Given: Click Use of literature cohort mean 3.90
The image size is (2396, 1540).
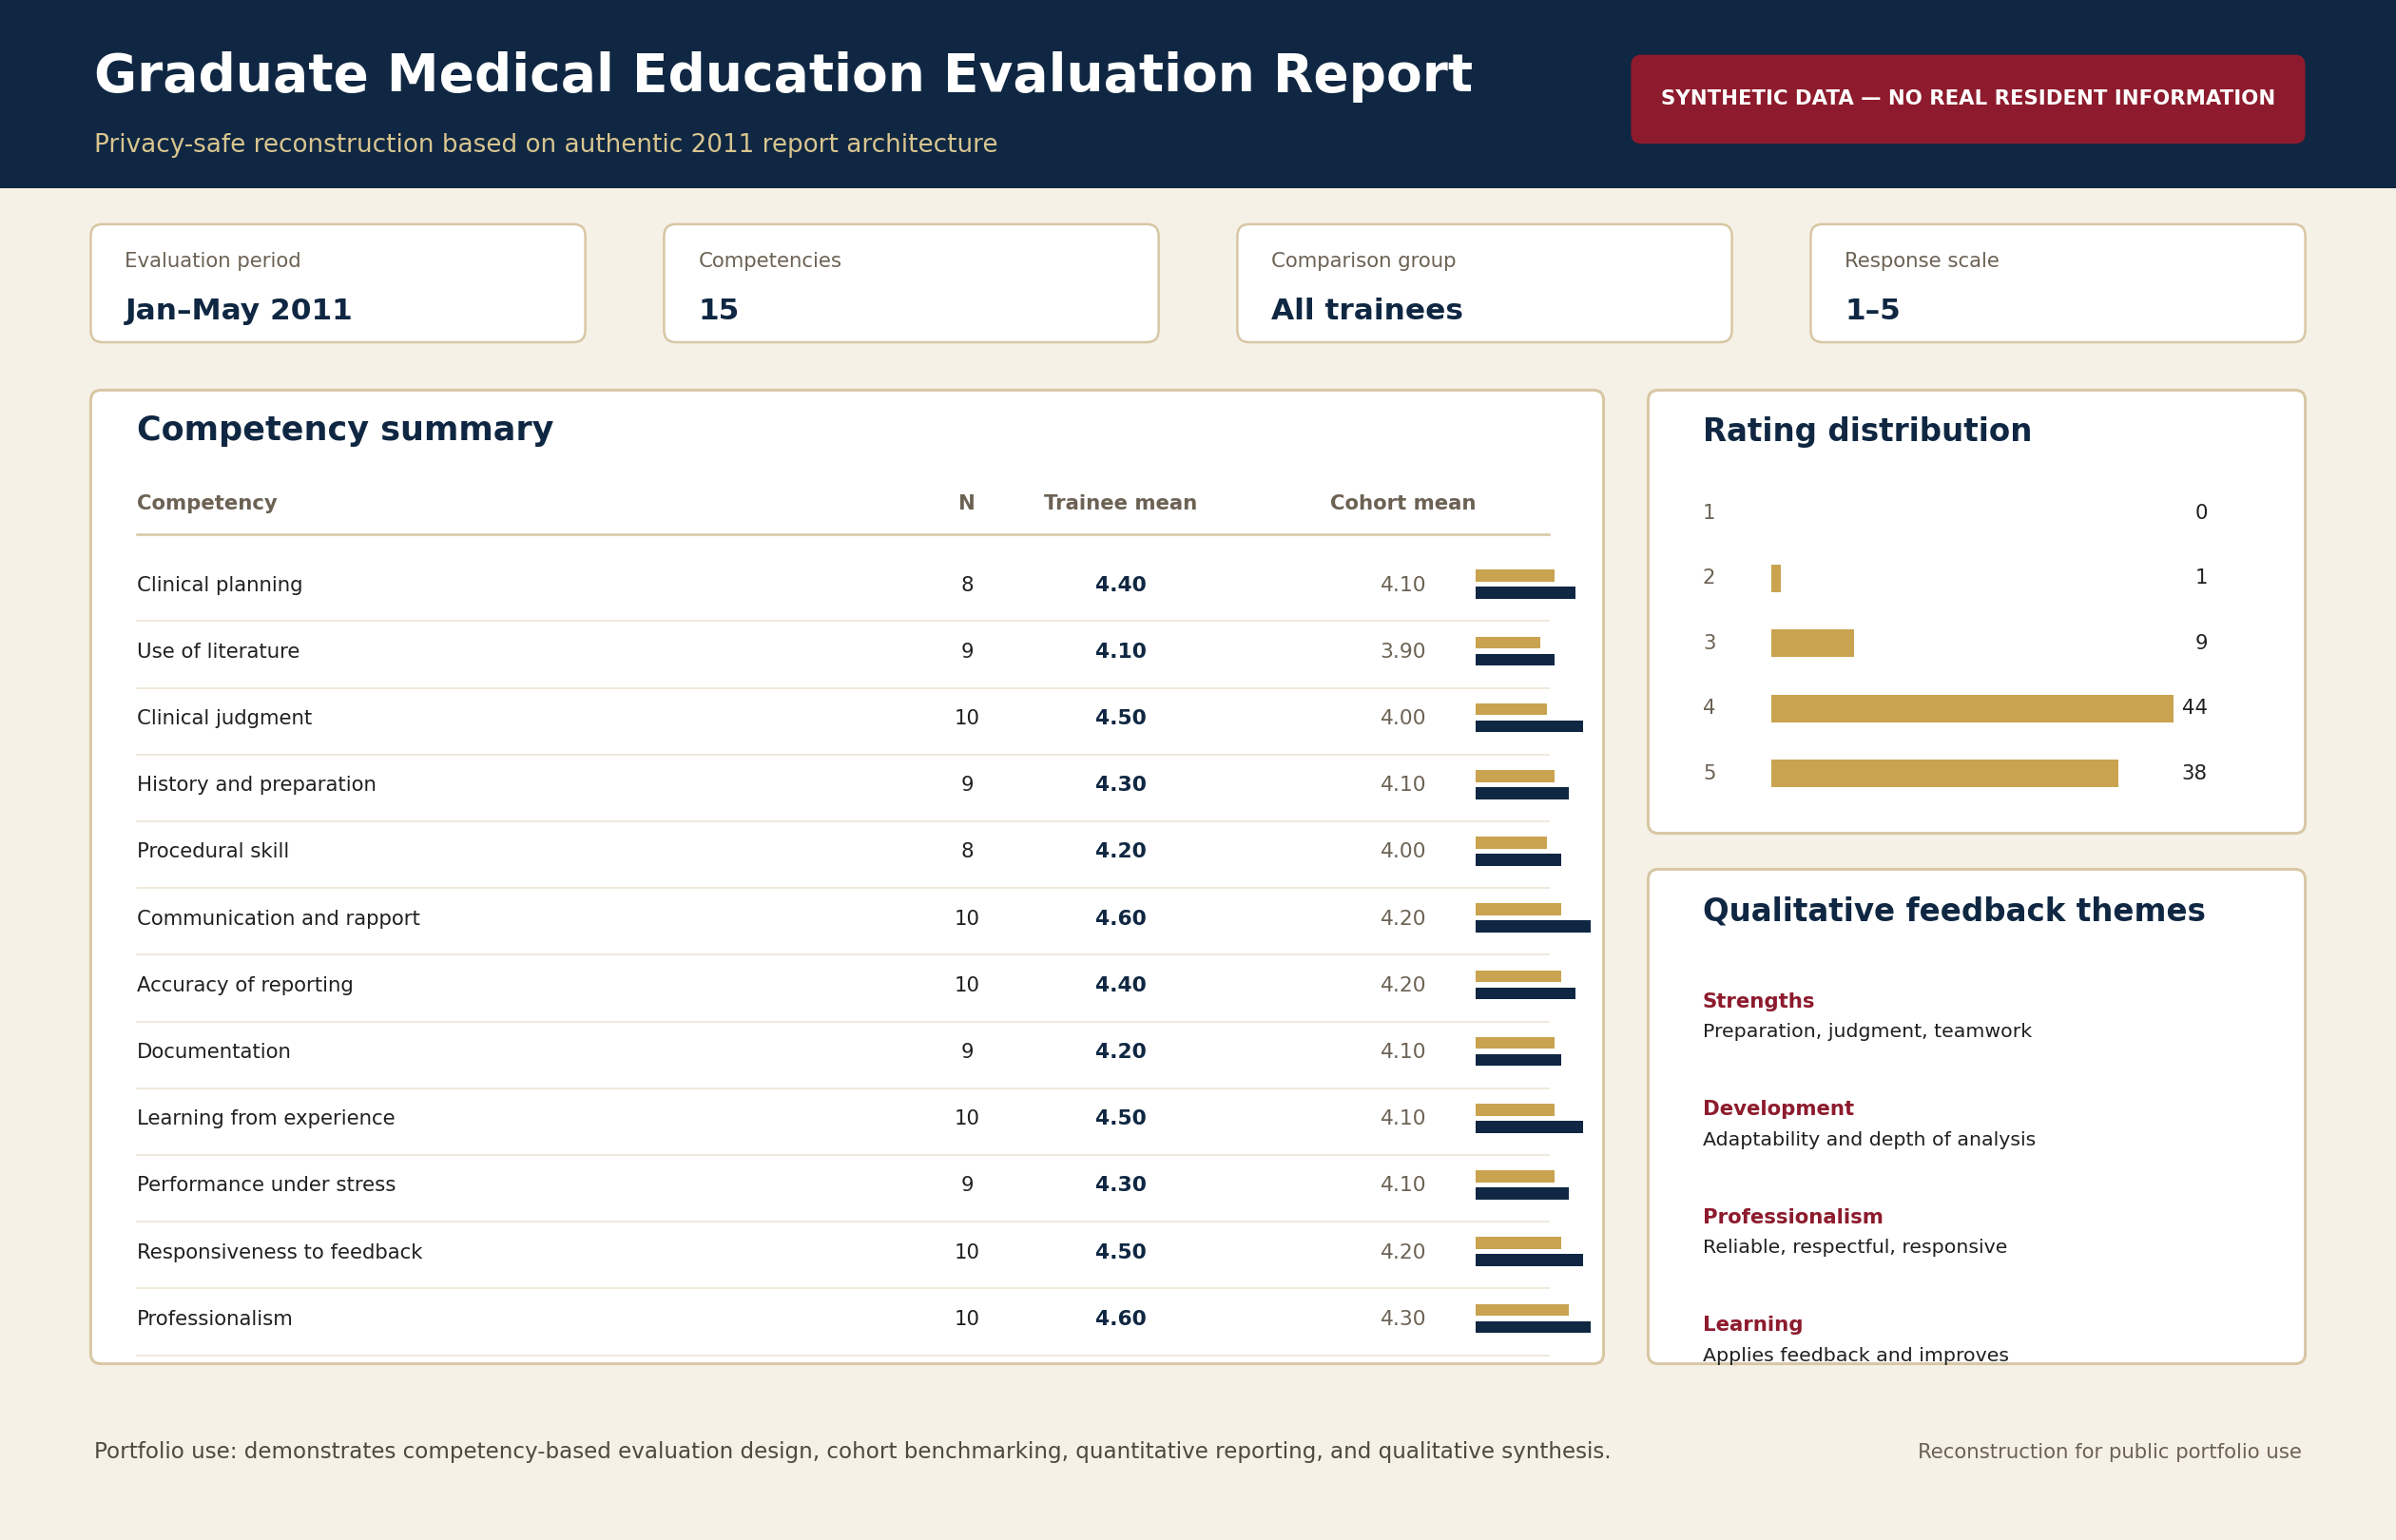Looking at the screenshot, I should pyautogui.click(x=1402, y=651).
